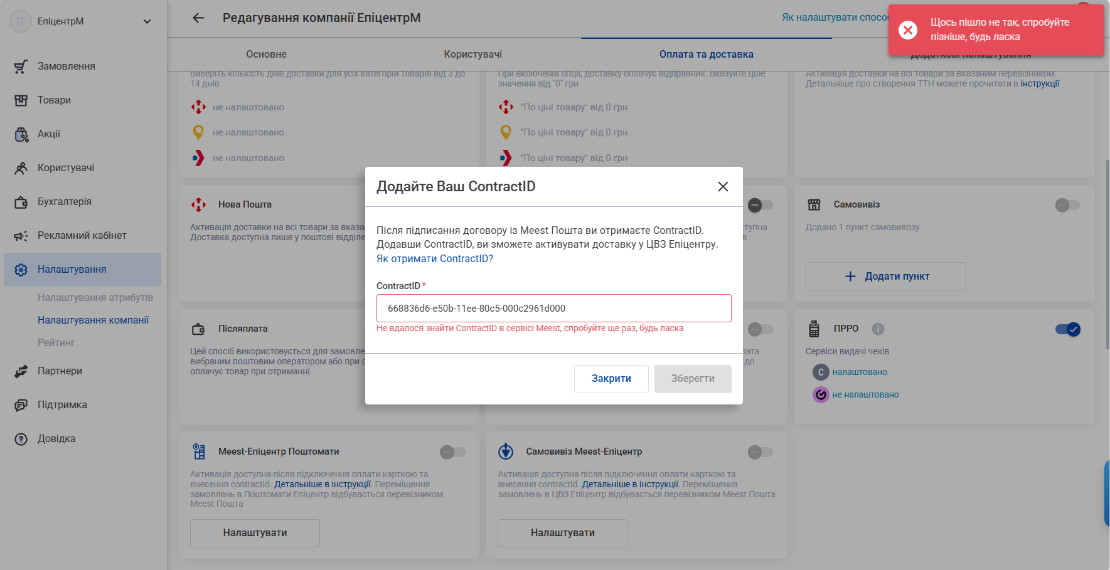Click the Зберегти button
Screen dimensions: 1110x570
click(693, 379)
